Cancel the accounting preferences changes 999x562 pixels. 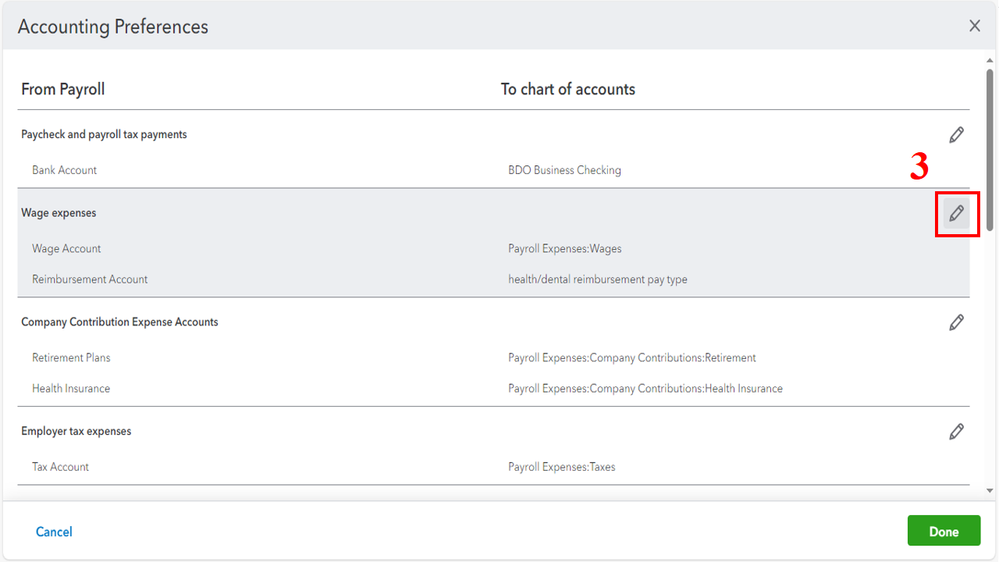point(54,532)
